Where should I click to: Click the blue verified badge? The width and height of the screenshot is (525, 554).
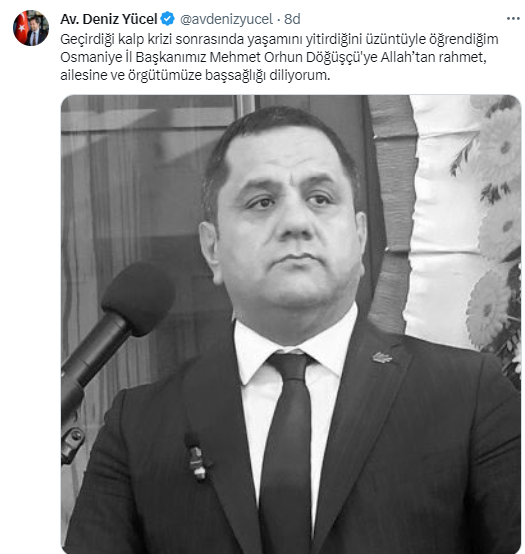pos(167,19)
